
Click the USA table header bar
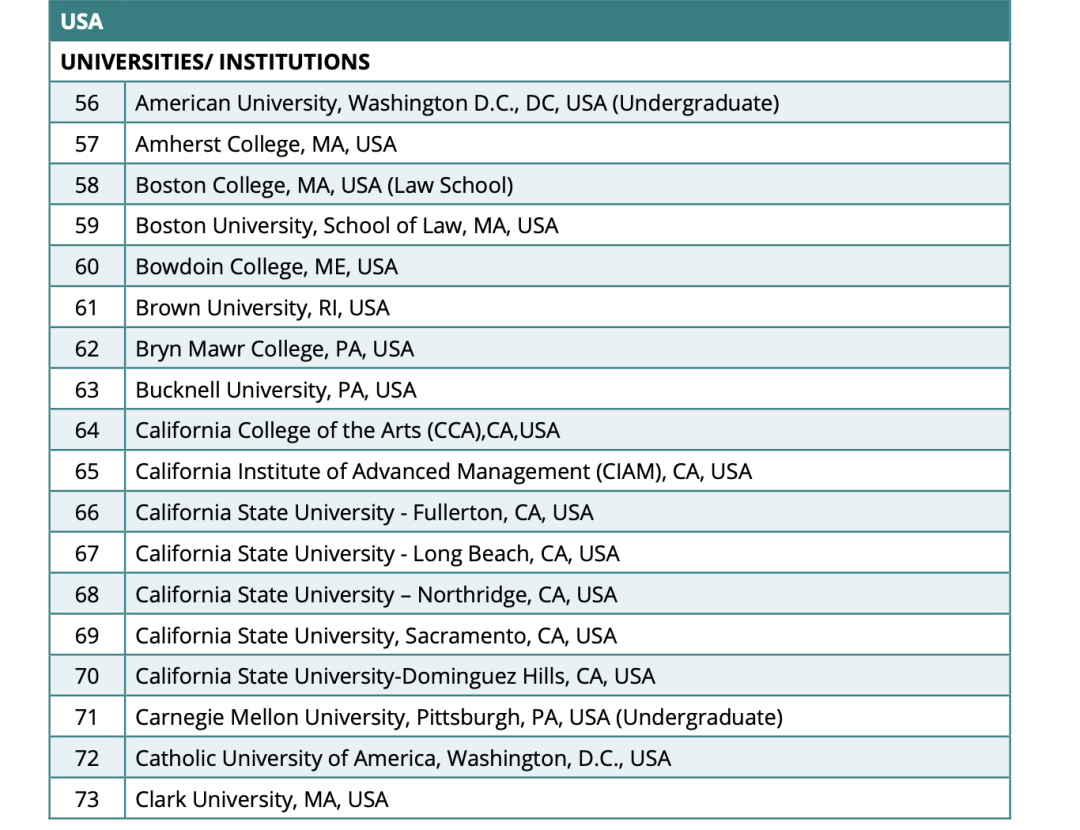tap(529, 21)
